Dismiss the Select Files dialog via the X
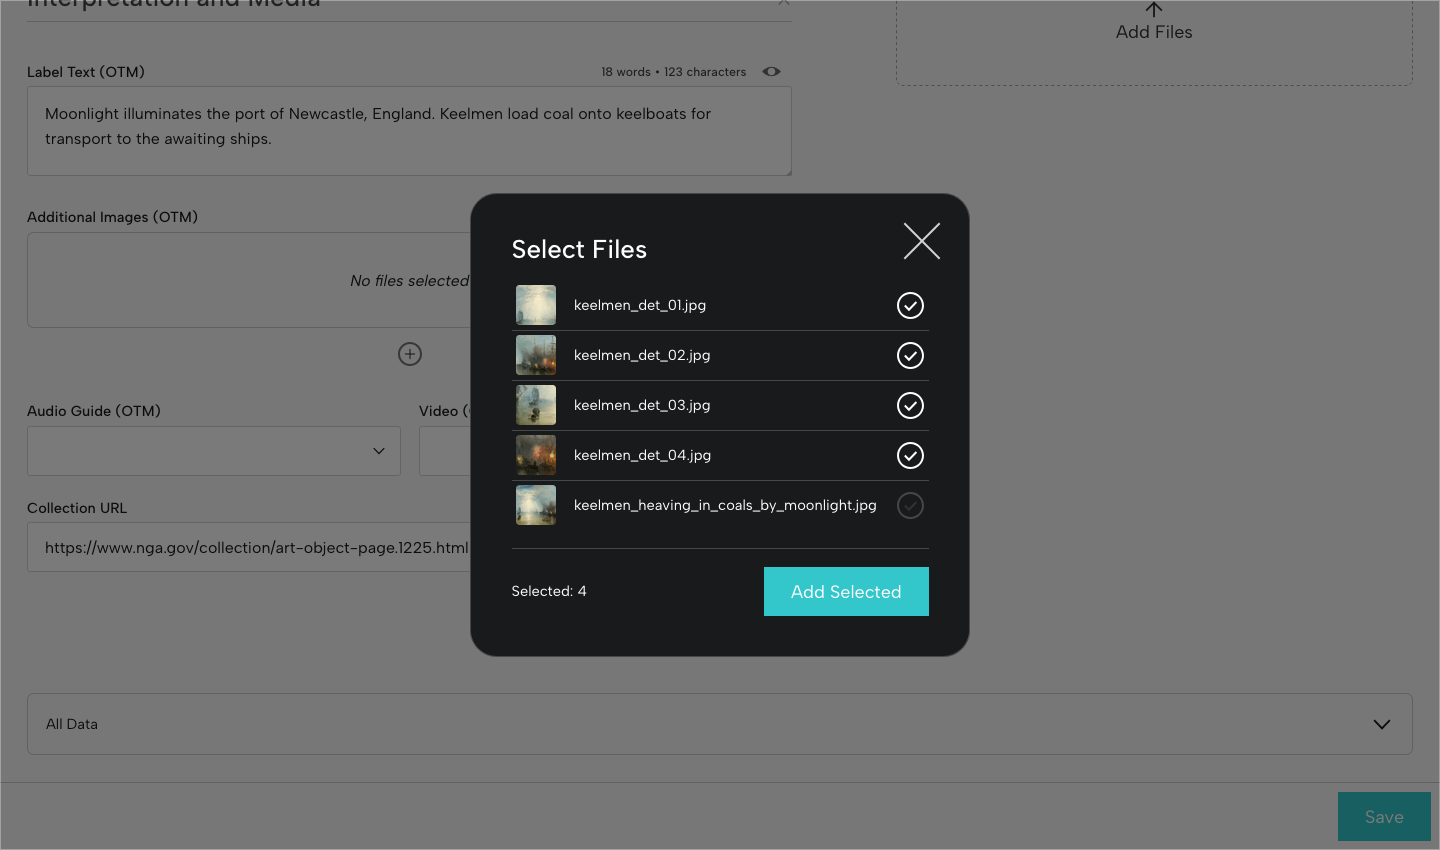The width and height of the screenshot is (1440, 850). click(x=921, y=240)
